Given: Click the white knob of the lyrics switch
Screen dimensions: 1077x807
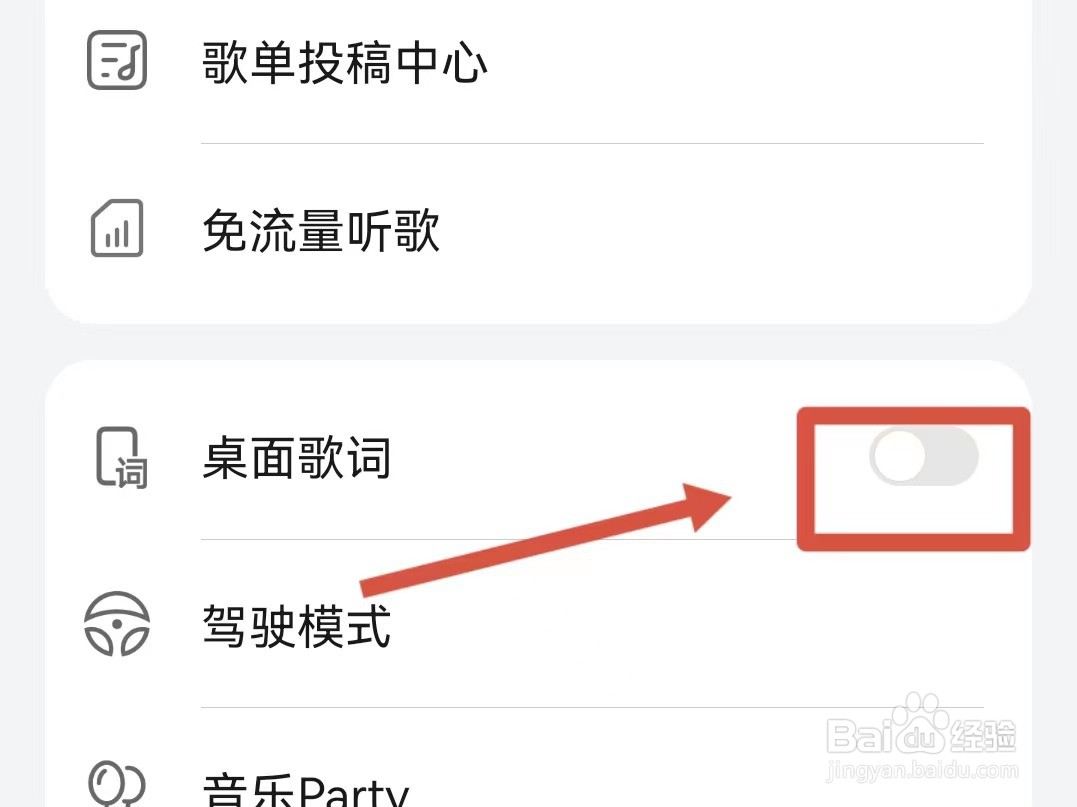Looking at the screenshot, I should click(903, 456).
